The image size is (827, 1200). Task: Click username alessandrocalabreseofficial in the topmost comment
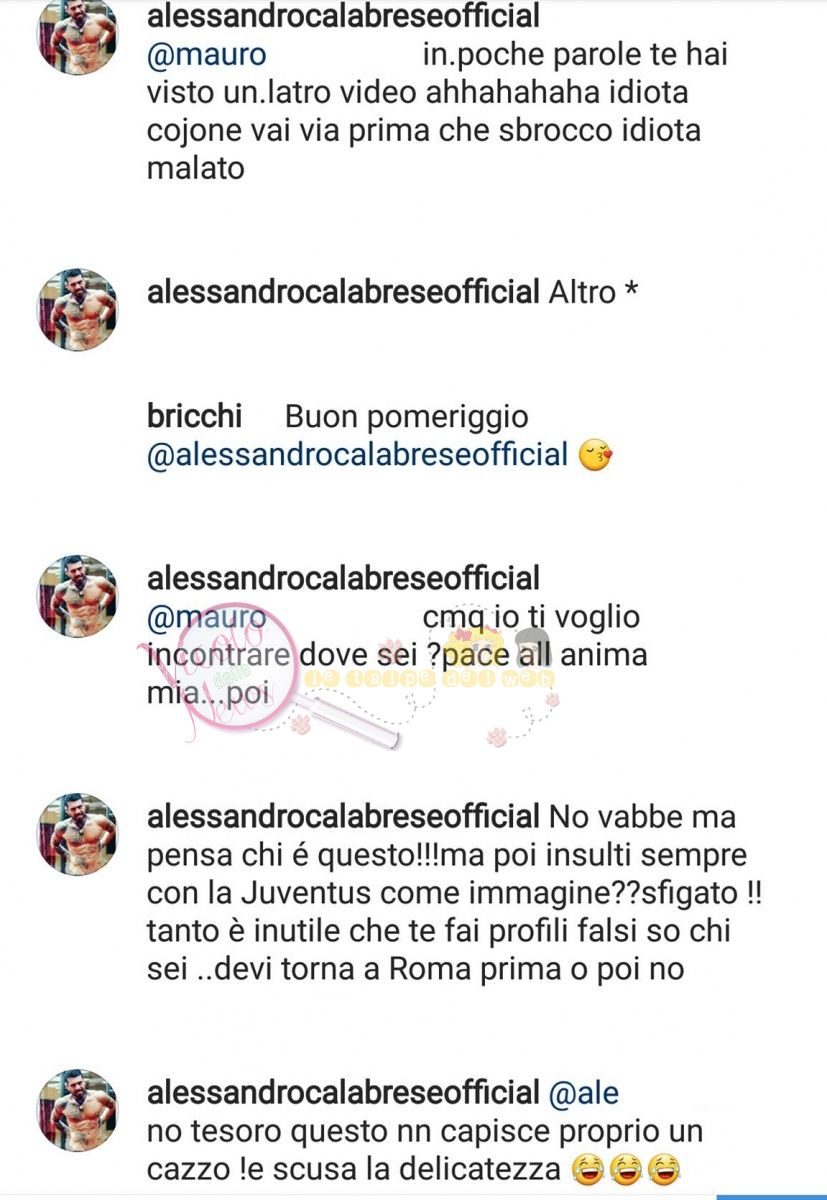[343, 15]
